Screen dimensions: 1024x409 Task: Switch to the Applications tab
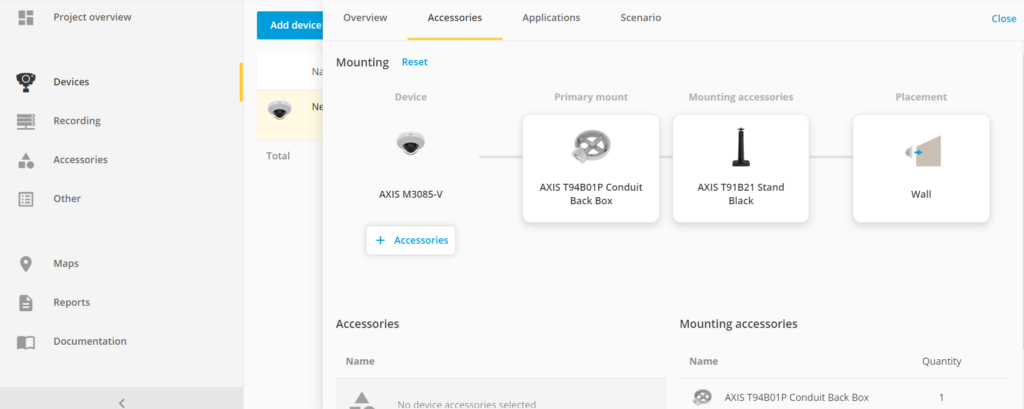pos(551,18)
